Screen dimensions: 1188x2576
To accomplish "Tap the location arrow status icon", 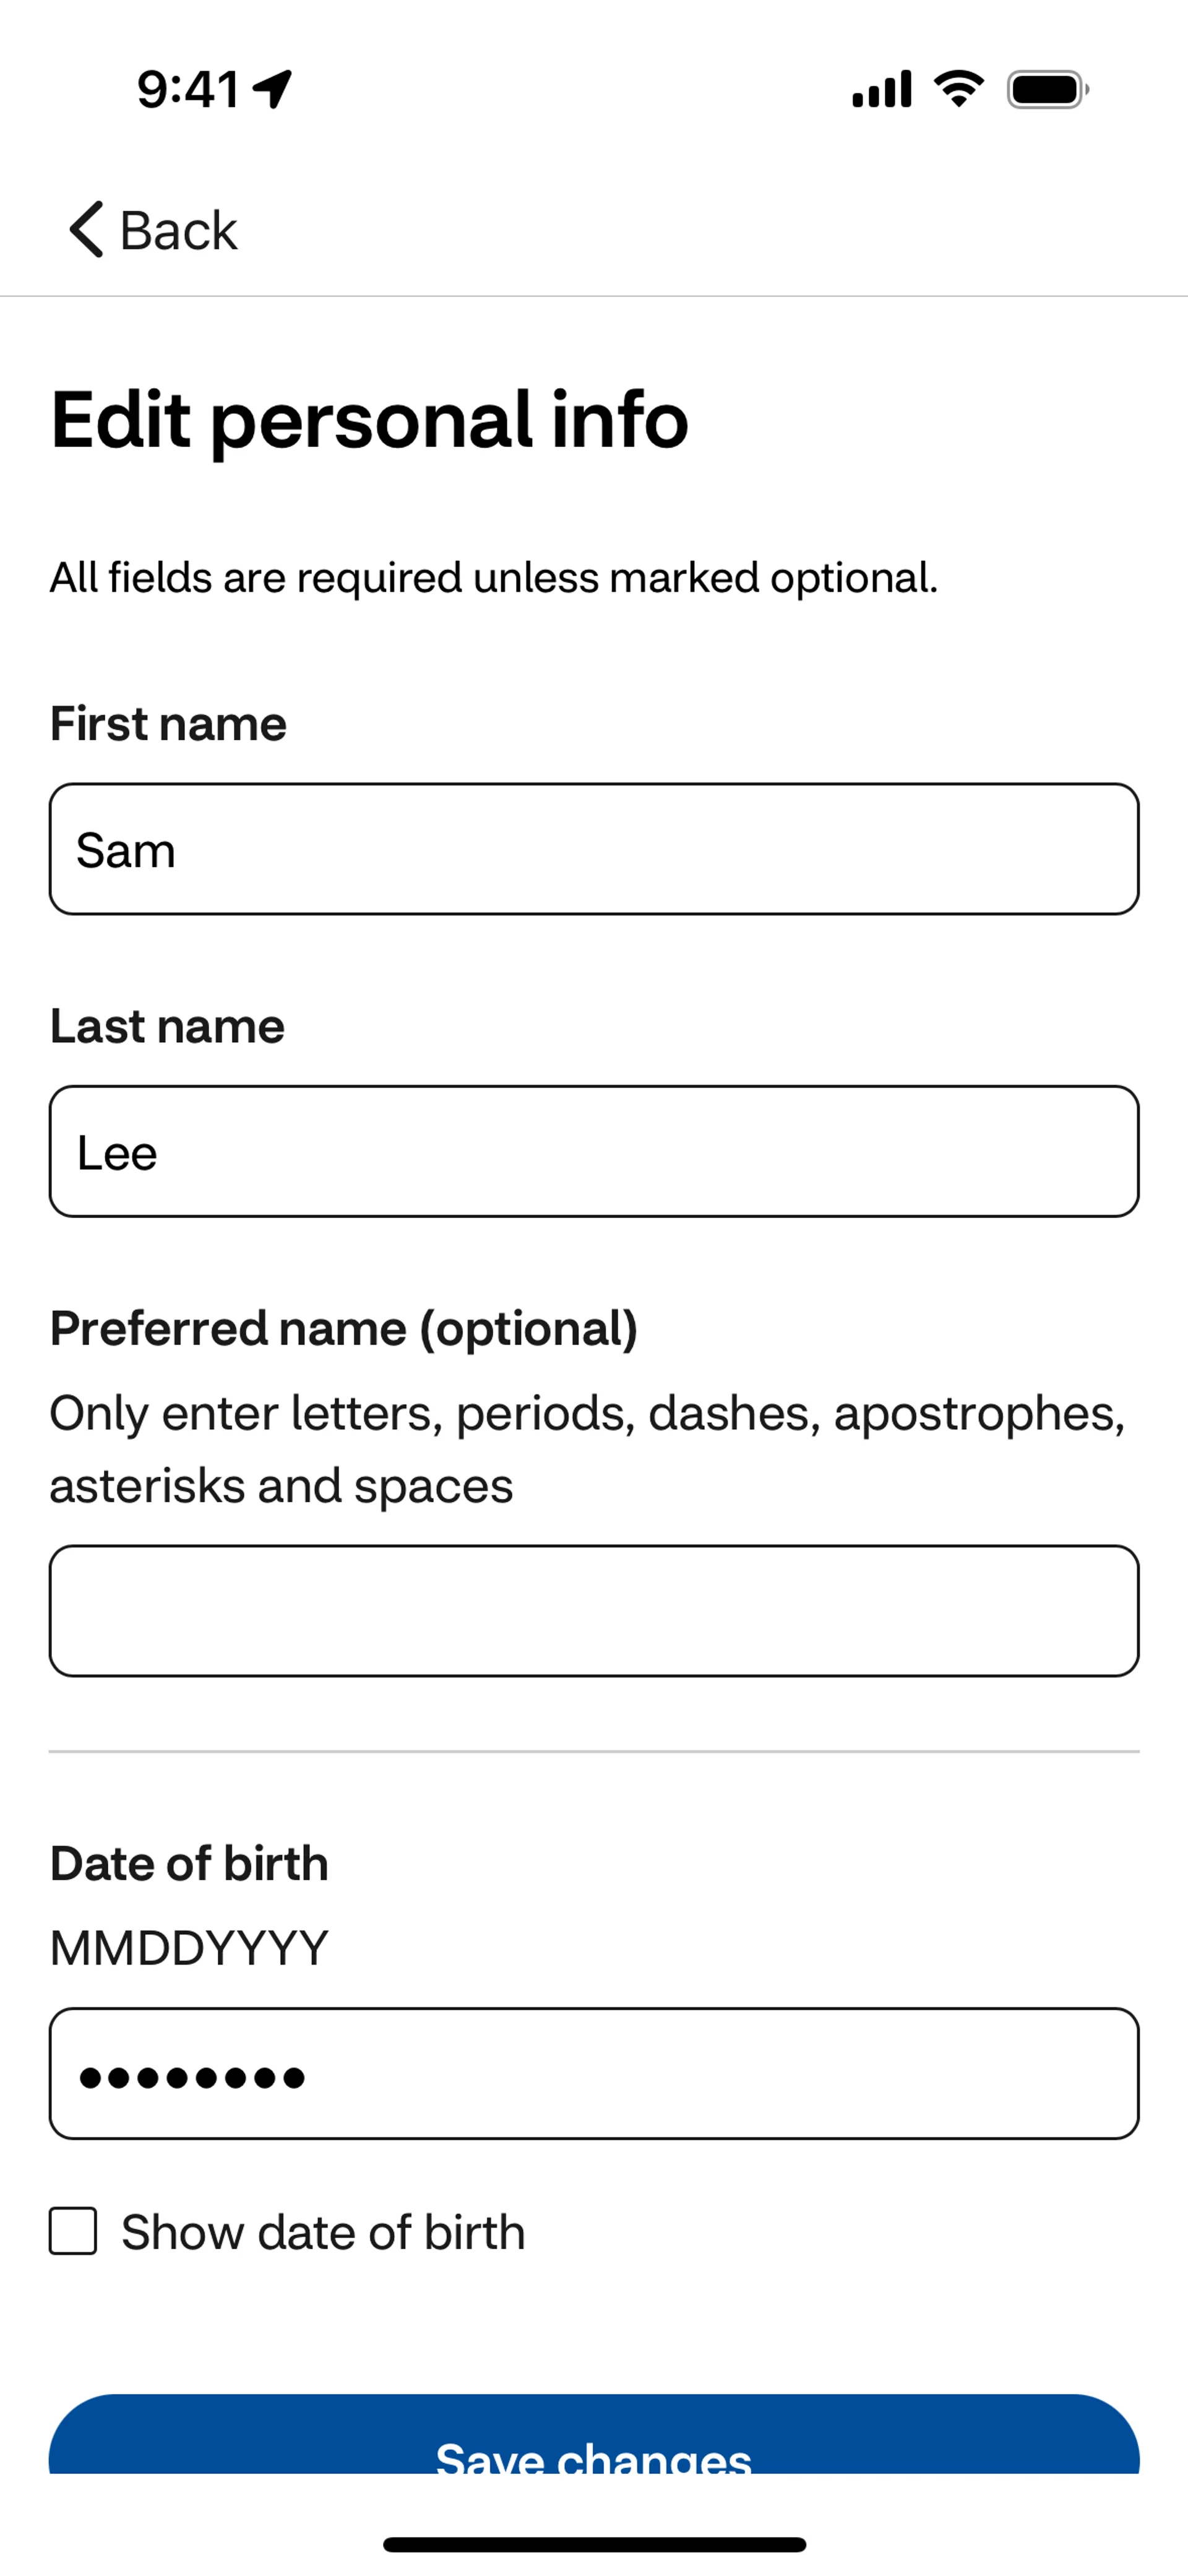I will pos(272,90).
